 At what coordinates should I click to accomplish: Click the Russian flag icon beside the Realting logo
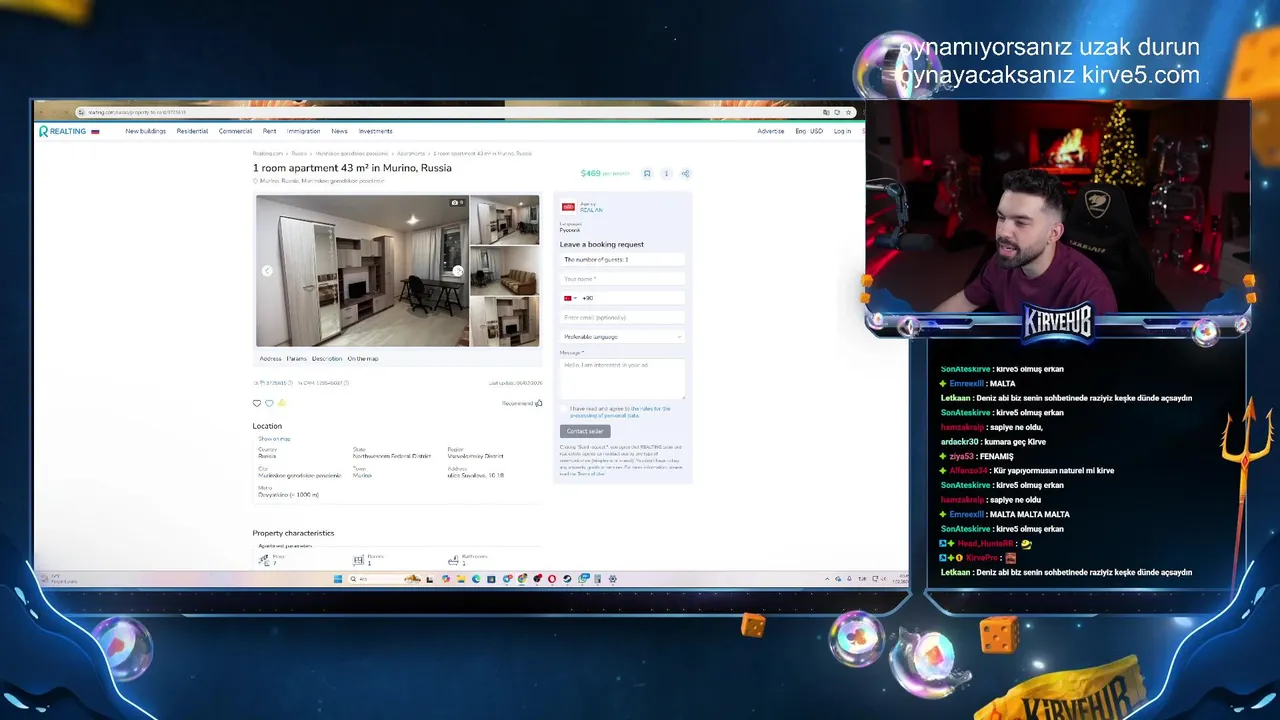pyautogui.click(x=95, y=131)
